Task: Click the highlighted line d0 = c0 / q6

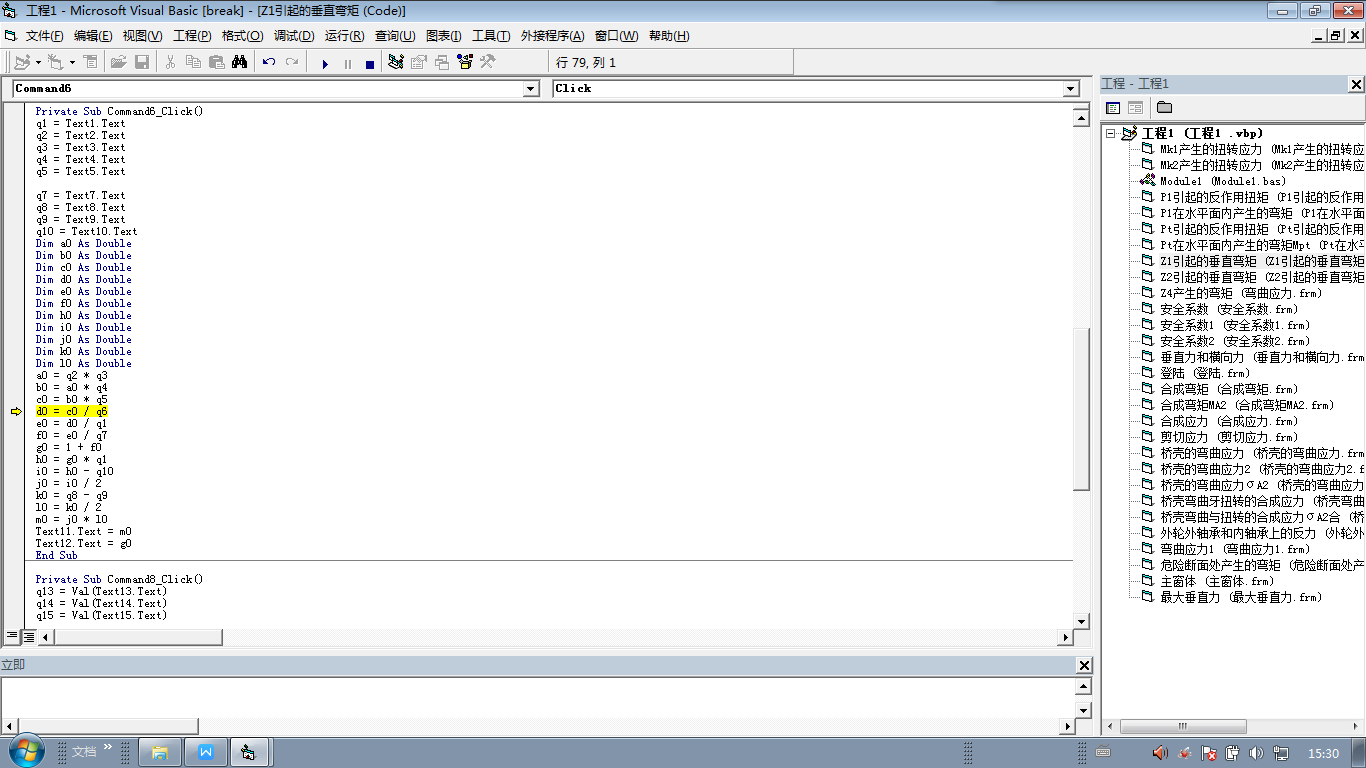Action: pos(71,411)
